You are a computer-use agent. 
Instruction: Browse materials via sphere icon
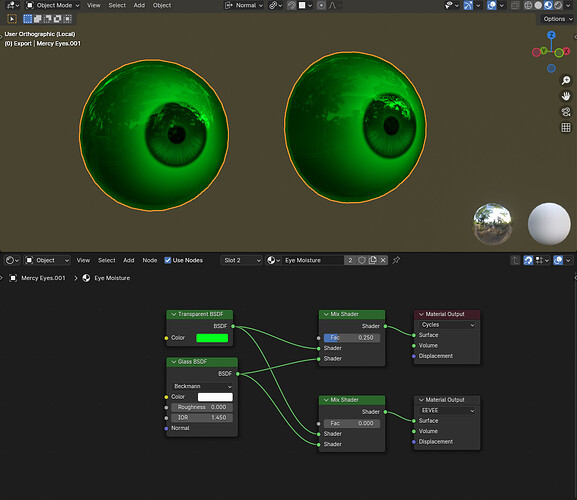(273, 260)
